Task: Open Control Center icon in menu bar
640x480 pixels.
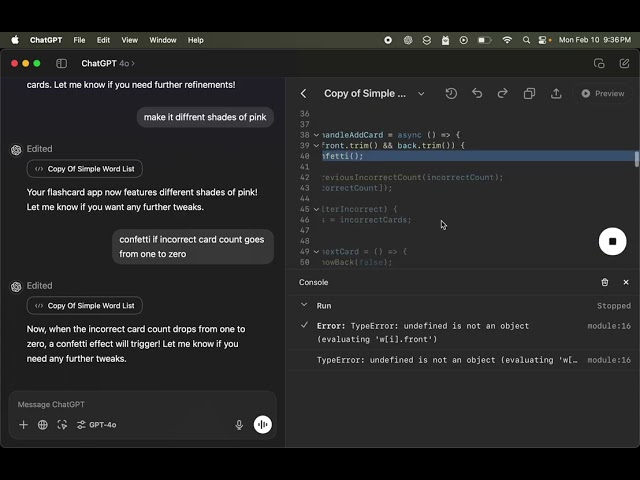Action: (x=543, y=40)
